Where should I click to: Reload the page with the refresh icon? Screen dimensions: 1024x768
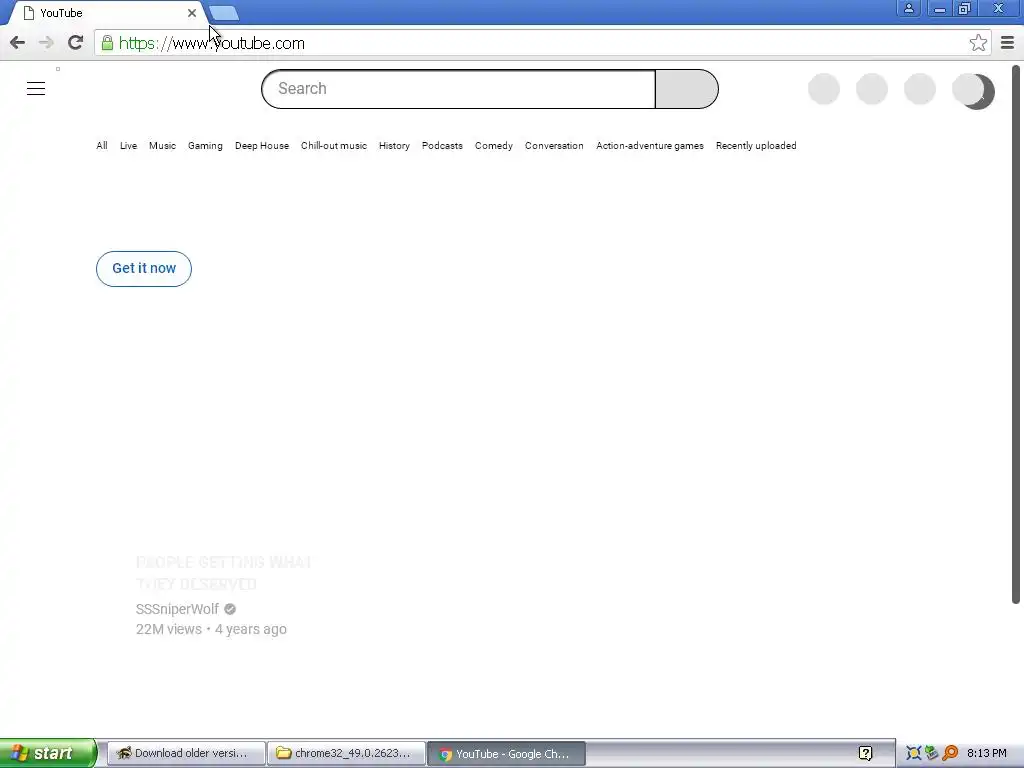[x=75, y=43]
